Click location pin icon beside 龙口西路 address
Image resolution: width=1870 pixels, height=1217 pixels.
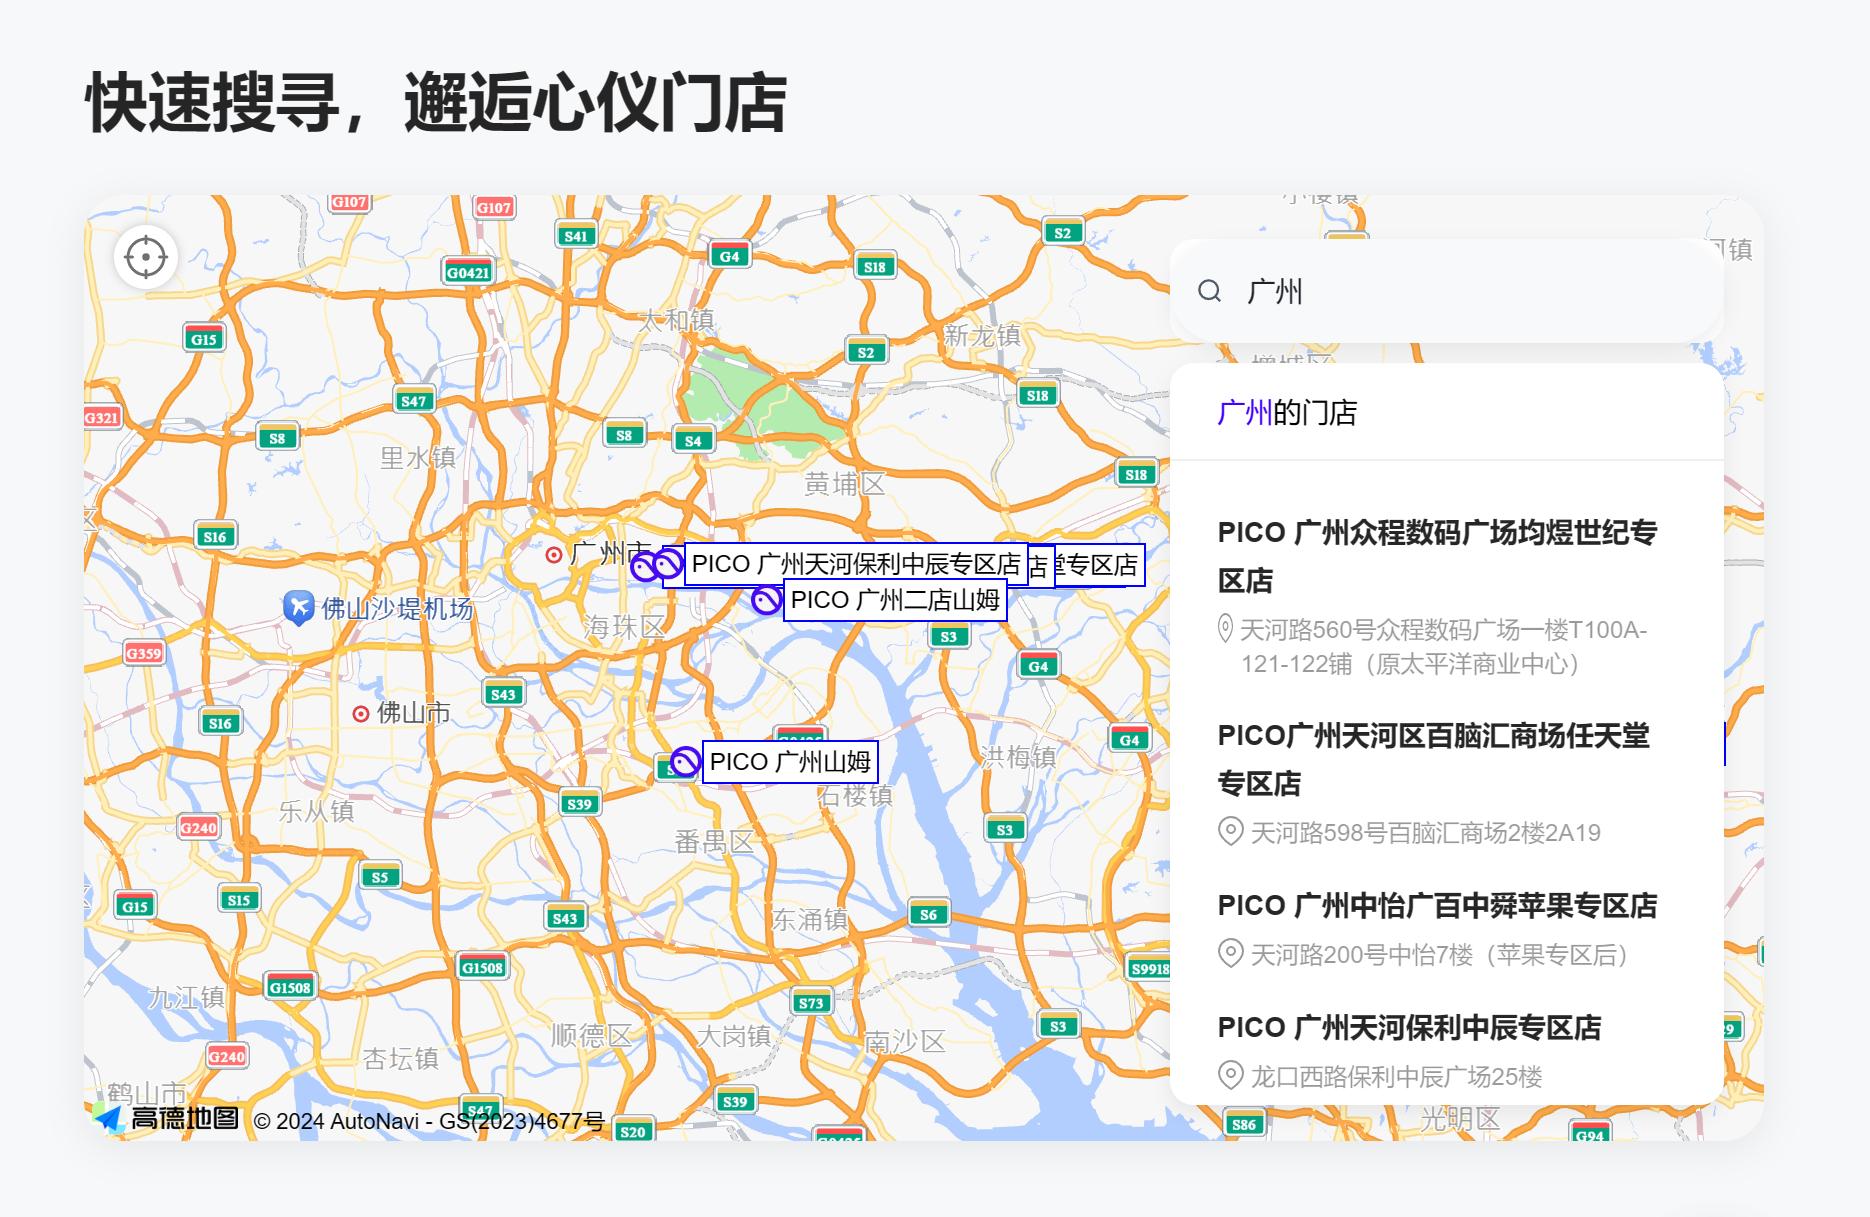point(1230,1076)
